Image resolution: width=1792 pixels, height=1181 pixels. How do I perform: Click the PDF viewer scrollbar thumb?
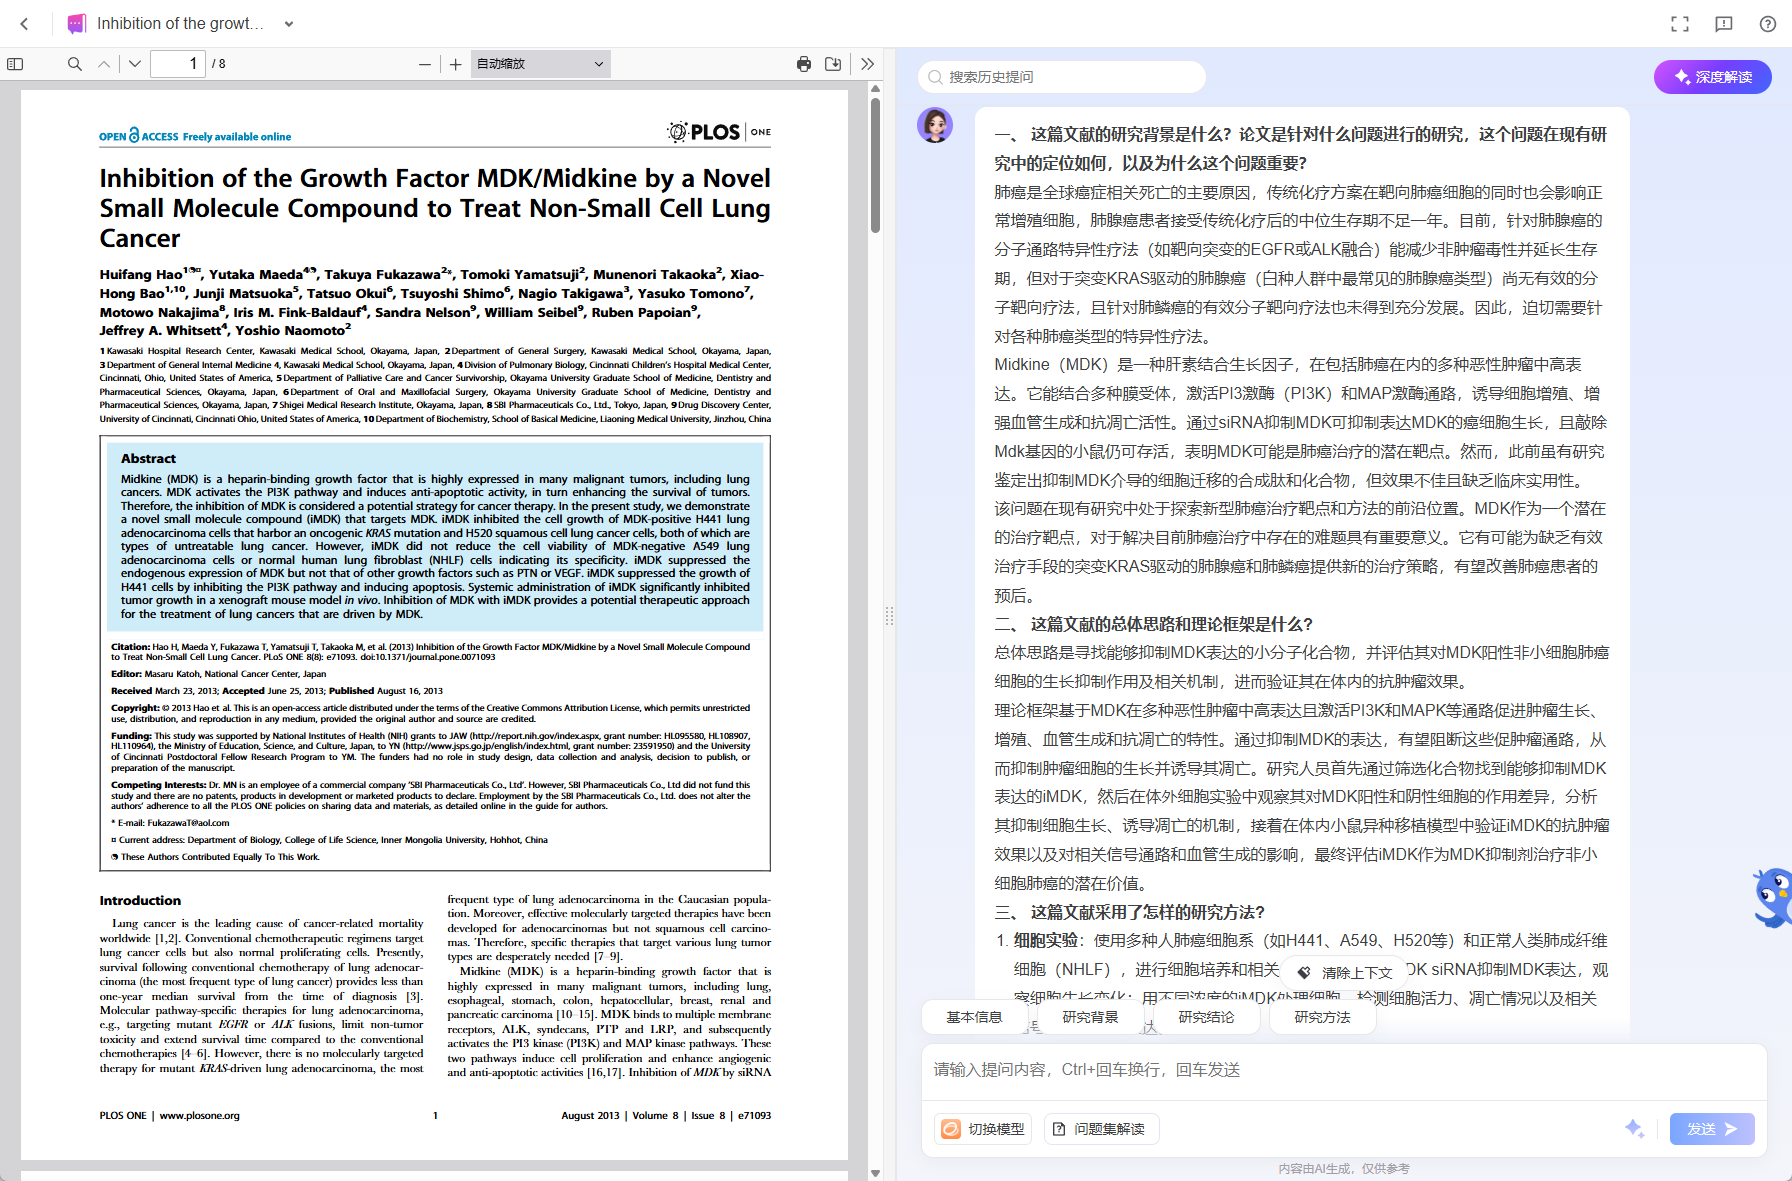click(x=875, y=165)
